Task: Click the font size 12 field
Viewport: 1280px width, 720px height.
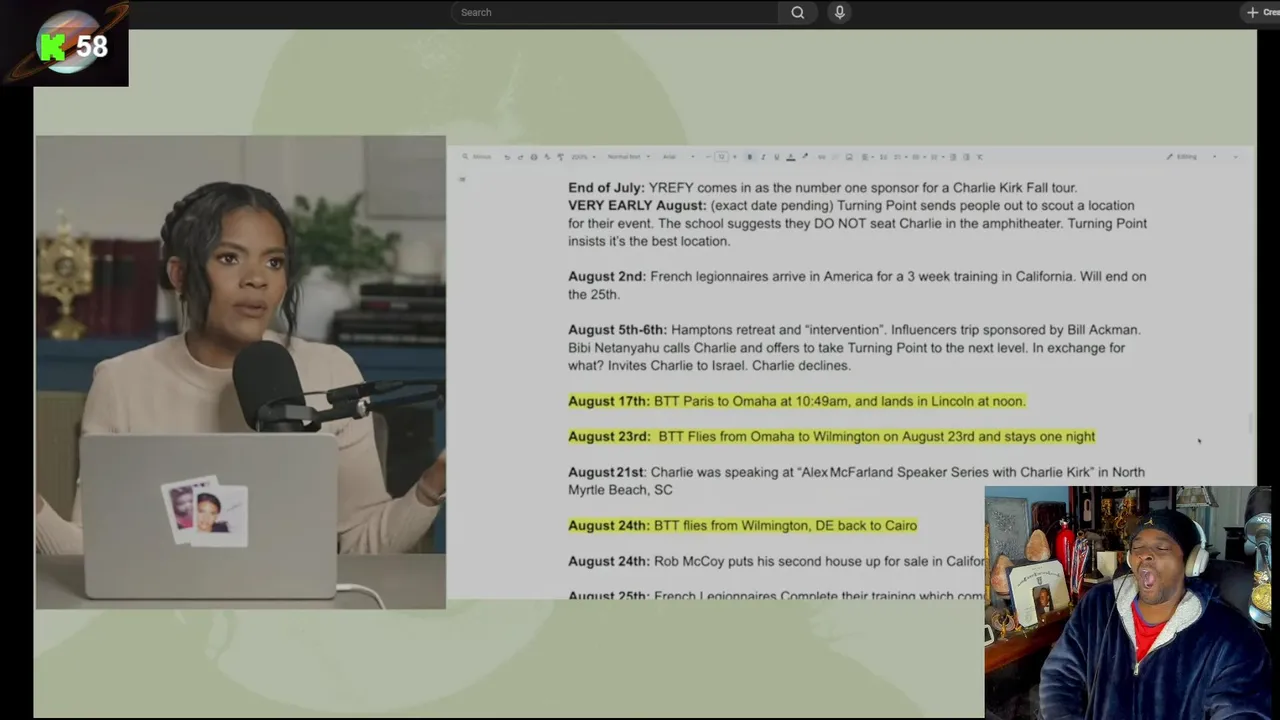Action: (722, 157)
